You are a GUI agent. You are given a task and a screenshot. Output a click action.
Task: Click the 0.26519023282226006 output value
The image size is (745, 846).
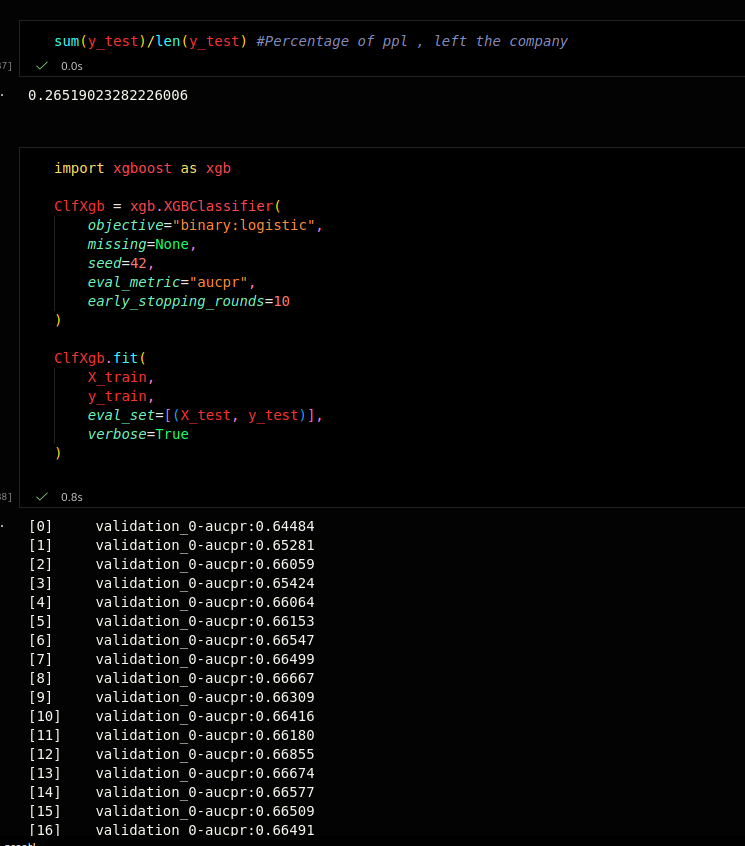coord(108,95)
